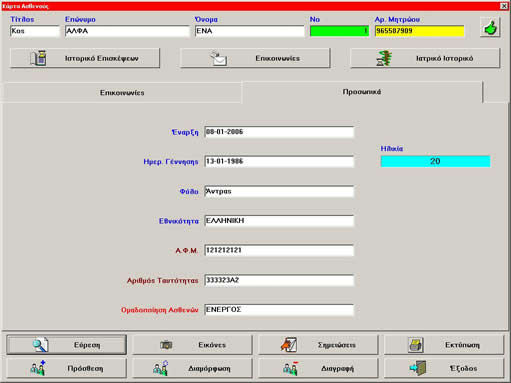Click the printer icon on Εκτύπωση
511x383 pixels.
[x=416, y=345]
